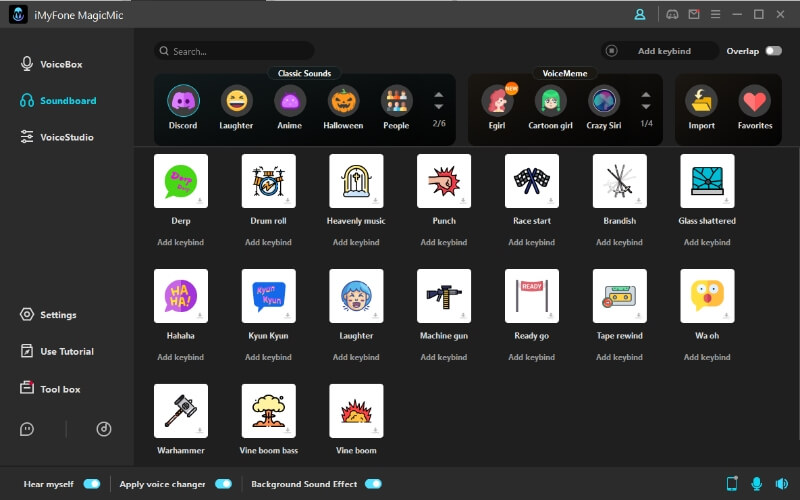Go to next Classic Sounds page

[439, 107]
